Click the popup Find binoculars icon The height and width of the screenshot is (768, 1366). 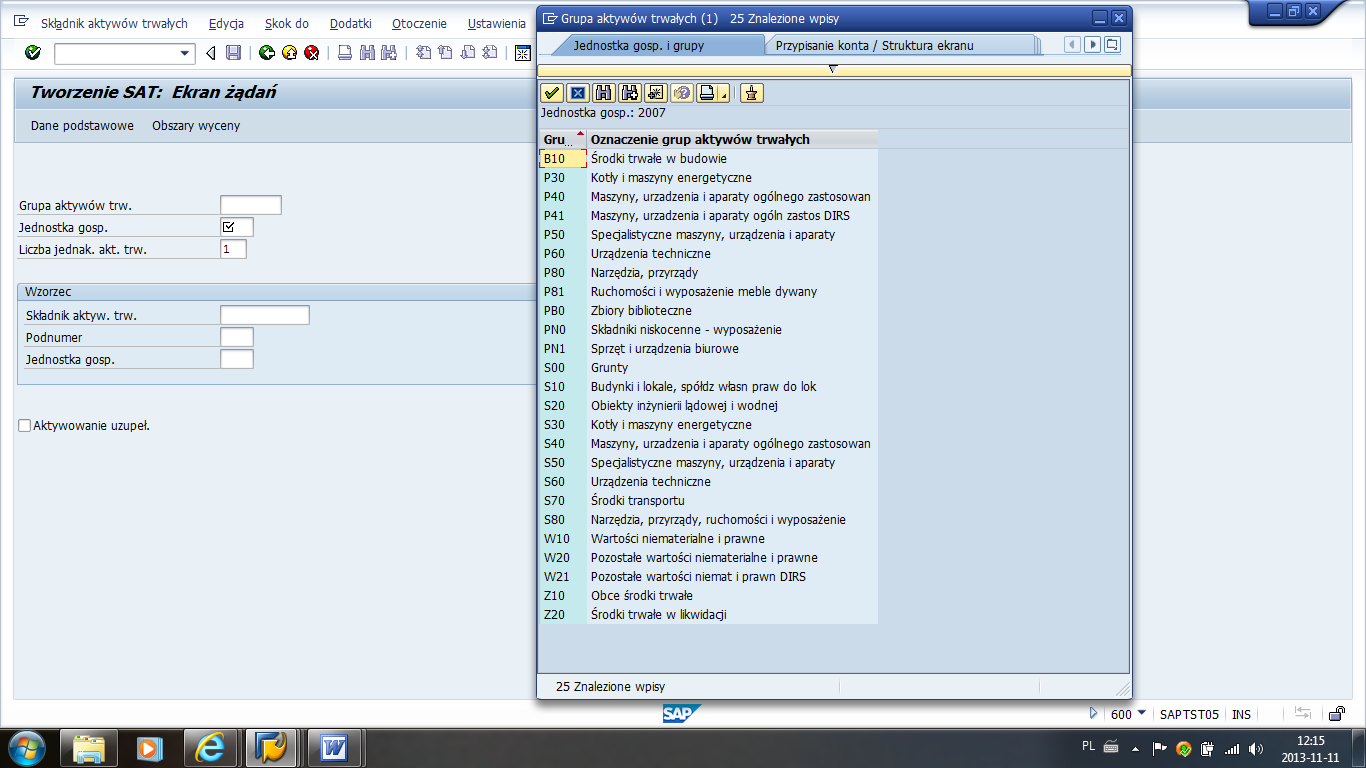(x=604, y=93)
